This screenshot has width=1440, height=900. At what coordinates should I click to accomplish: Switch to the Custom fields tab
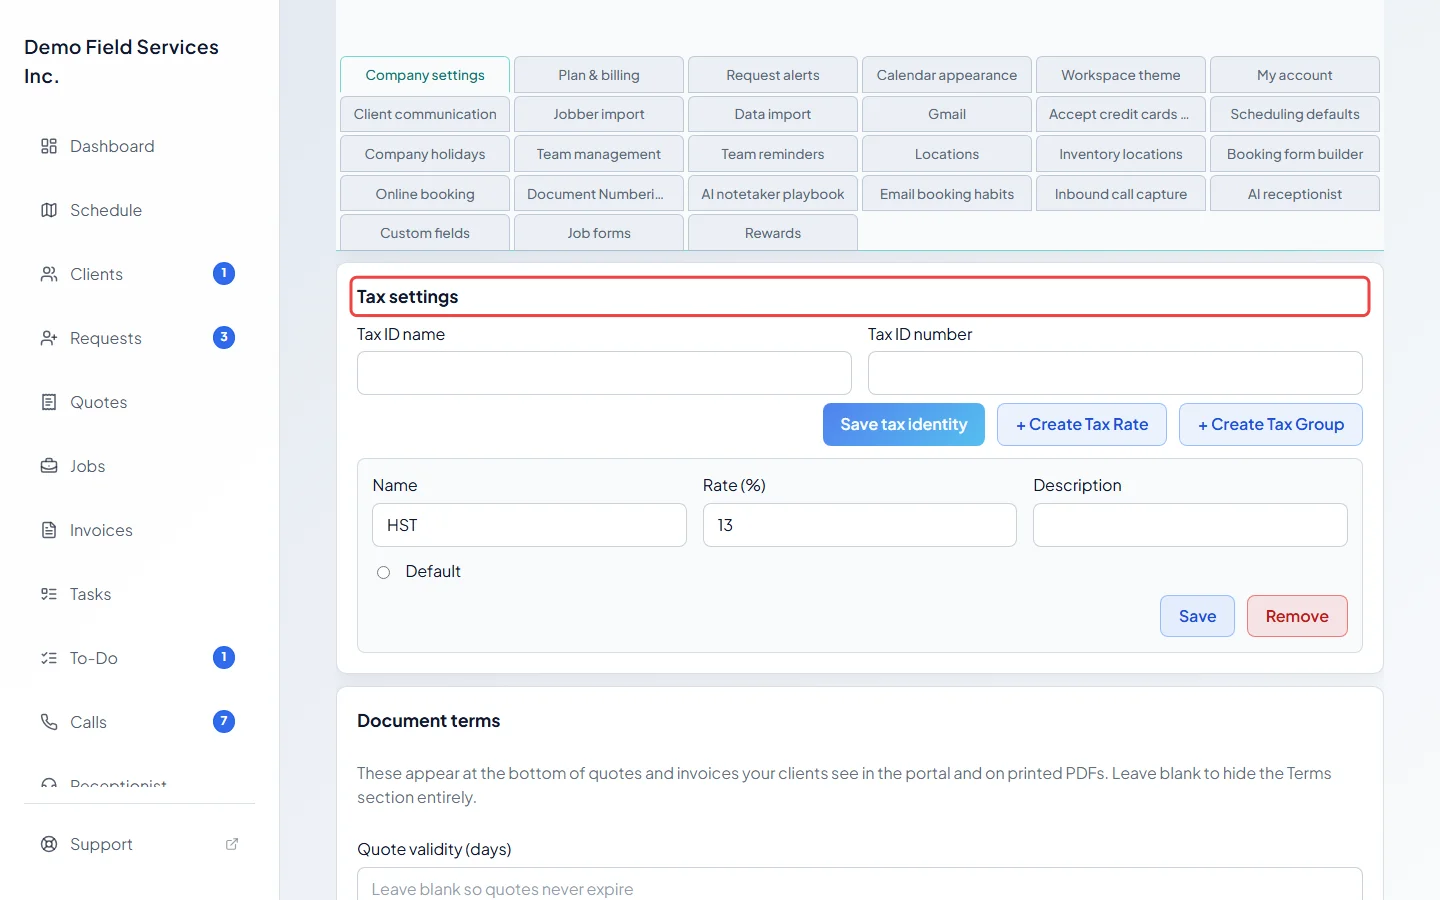point(425,233)
